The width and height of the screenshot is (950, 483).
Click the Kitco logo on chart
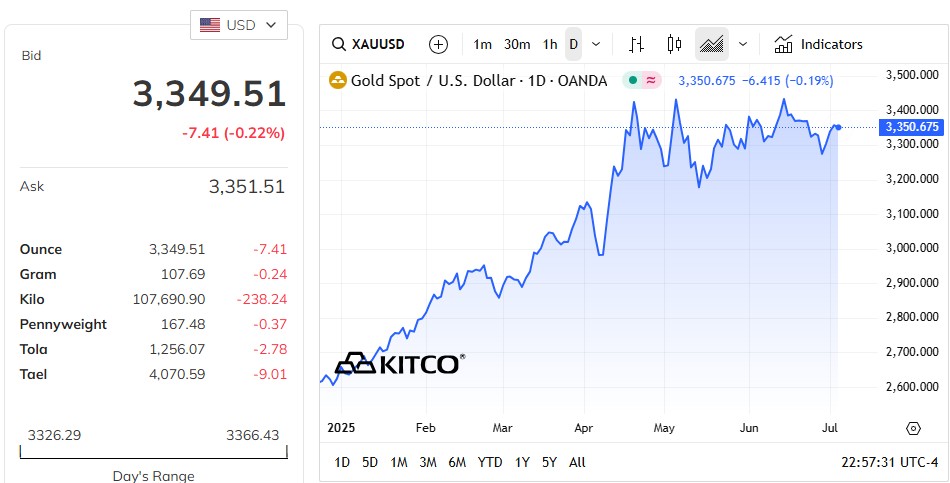pos(397,363)
